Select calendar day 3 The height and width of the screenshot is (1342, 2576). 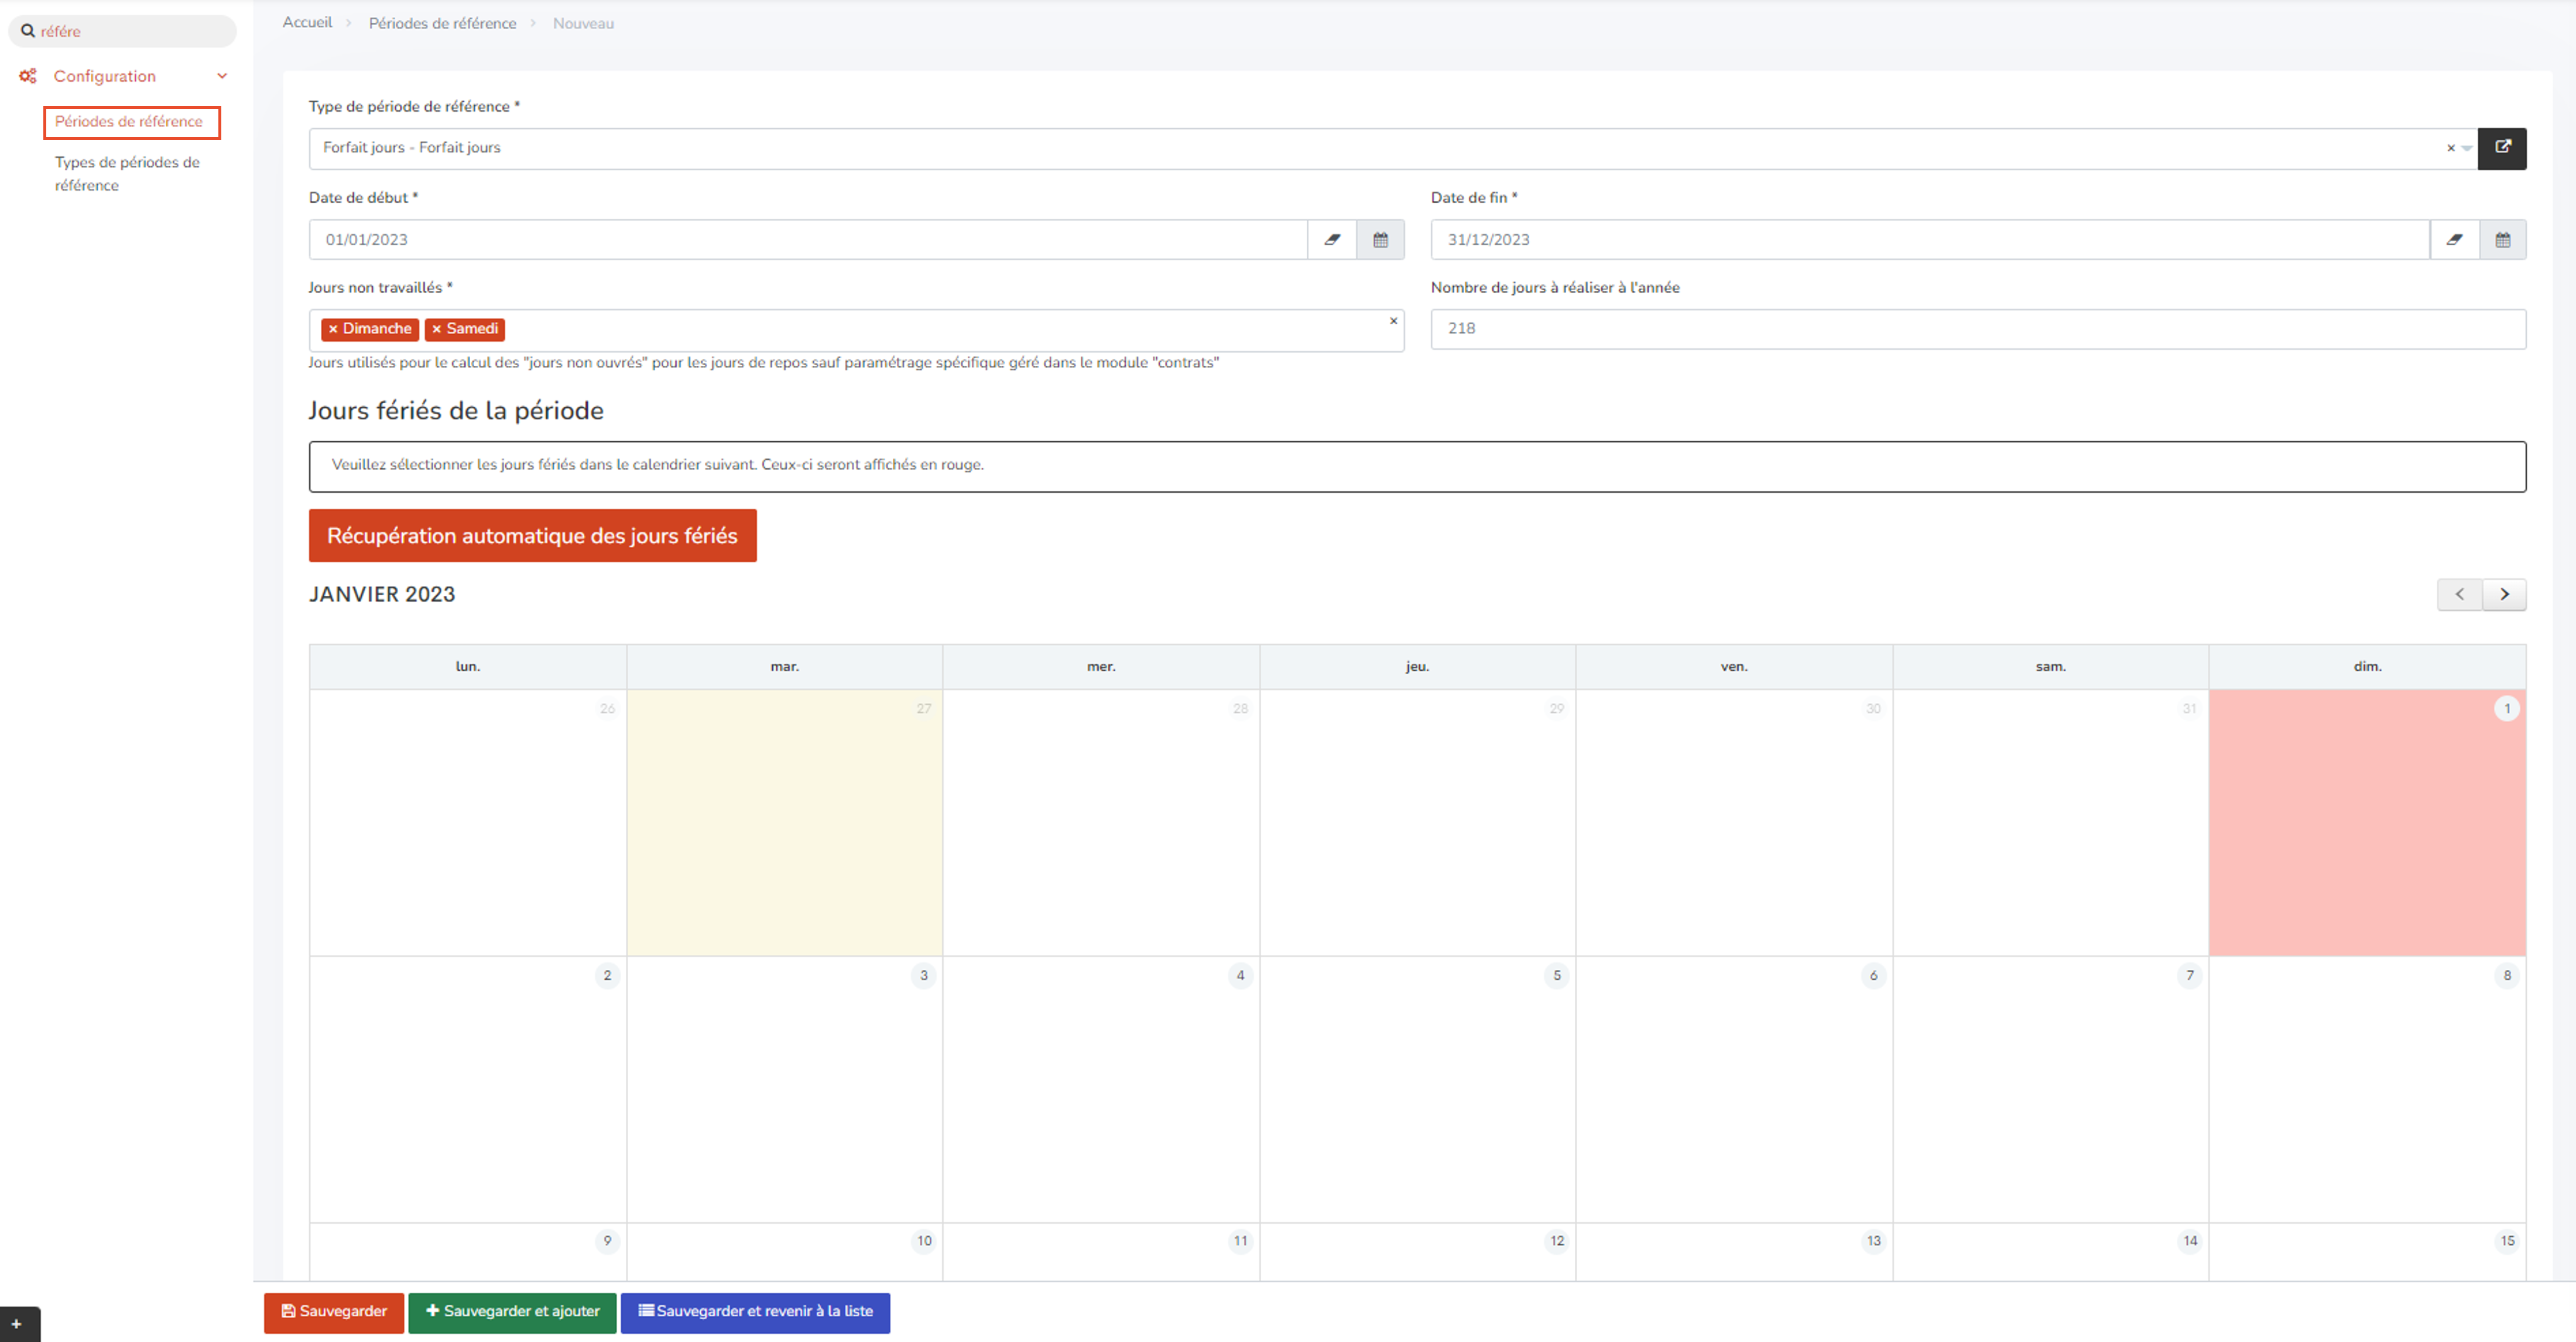(x=785, y=1089)
